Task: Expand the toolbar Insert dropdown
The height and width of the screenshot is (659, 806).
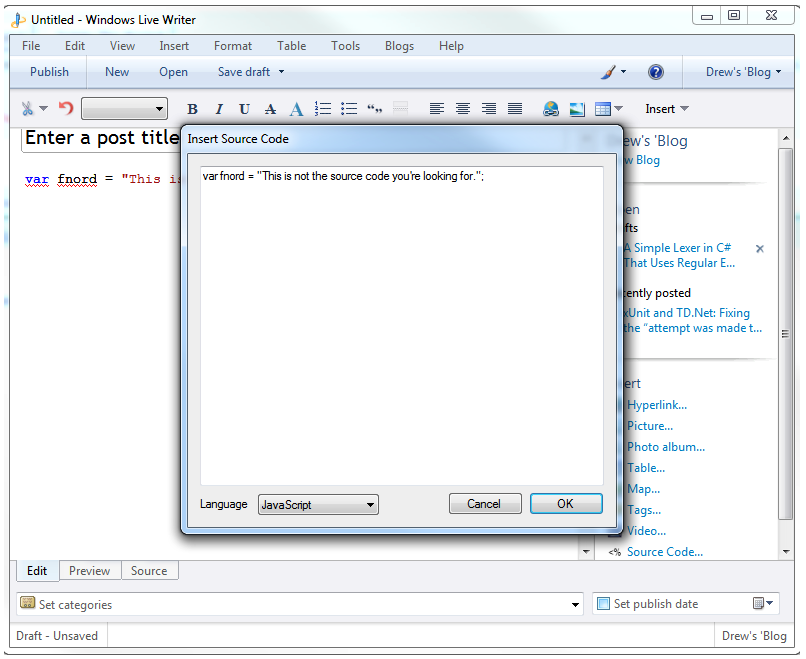Action: [x=667, y=109]
